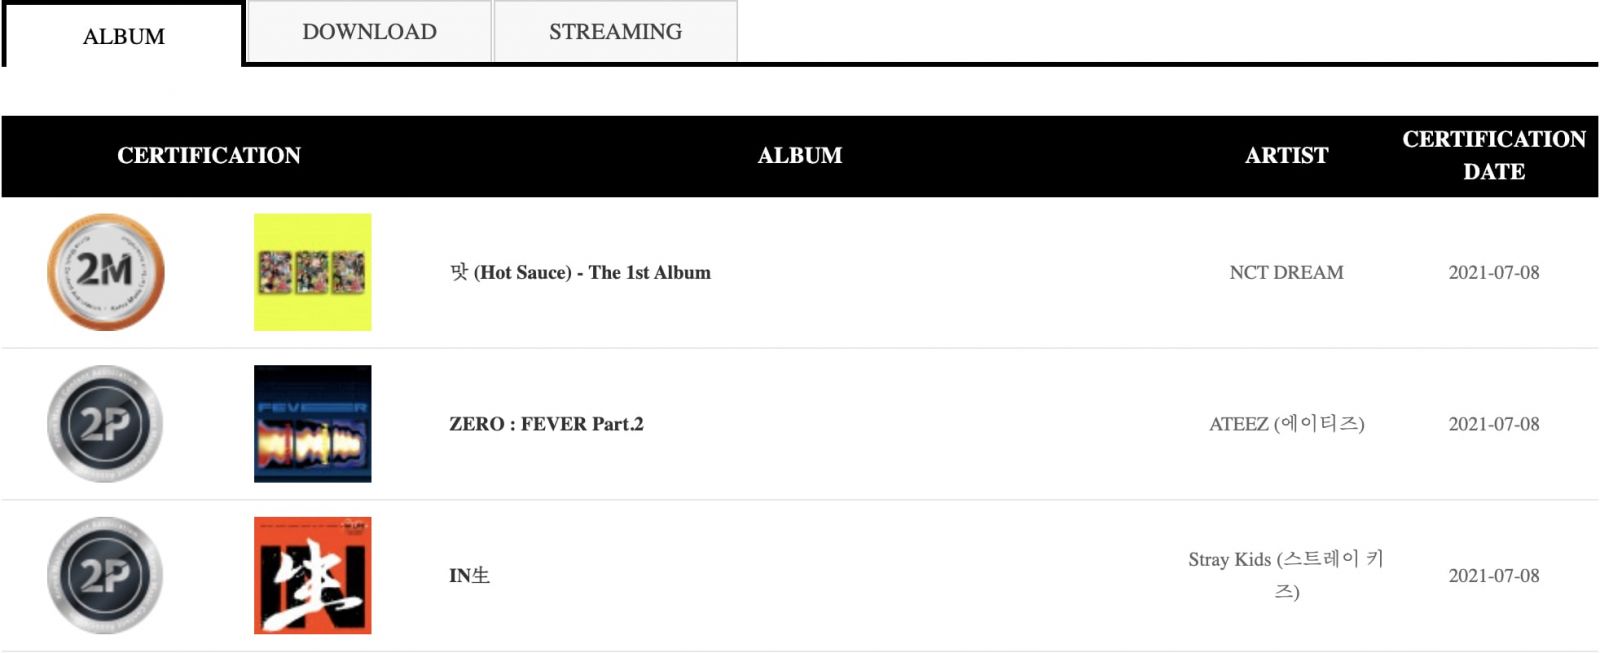The height and width of the screenshot is (653, 1600).
Task: Open the Hot Sauce album cover thumbnail
Action: 313,272
